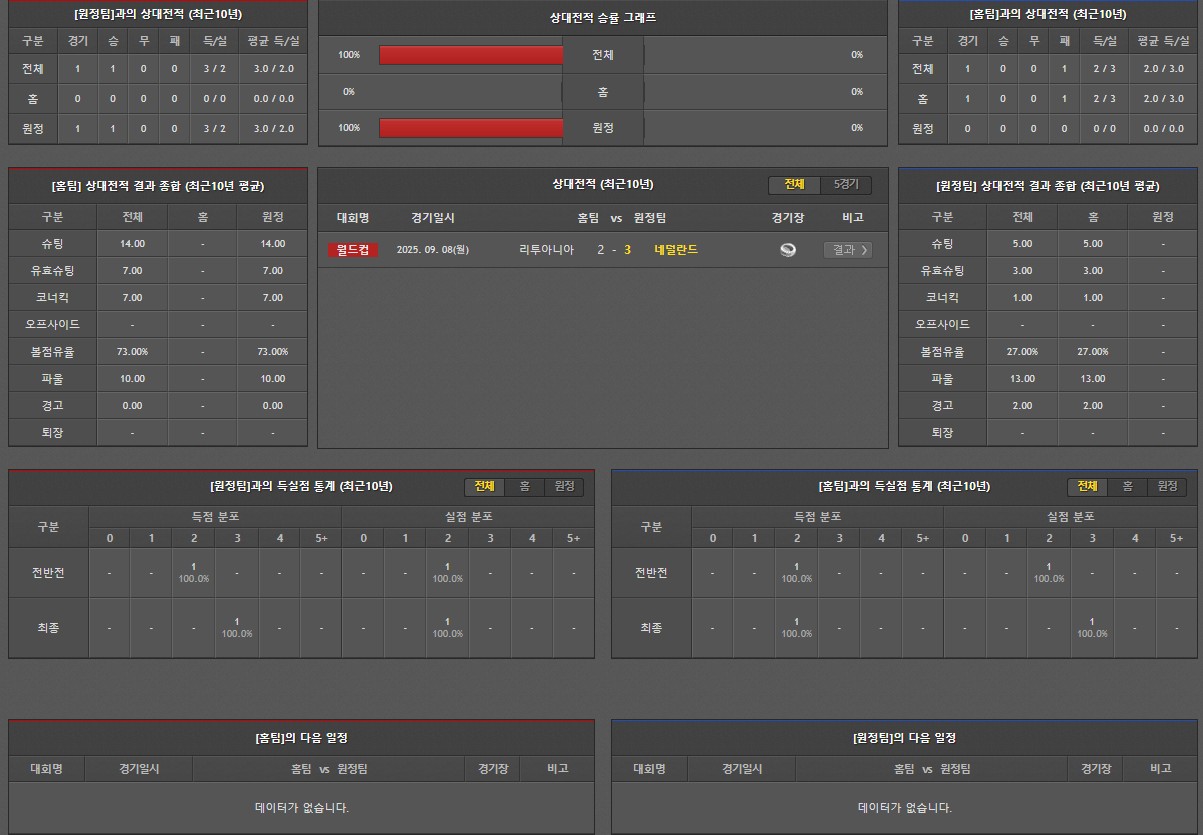Viewport: 1203px width, 835px height.
Task: Select 홈 filter in [홈팀]과의 득실점 통계 panel
Action: click(1127, 486)
